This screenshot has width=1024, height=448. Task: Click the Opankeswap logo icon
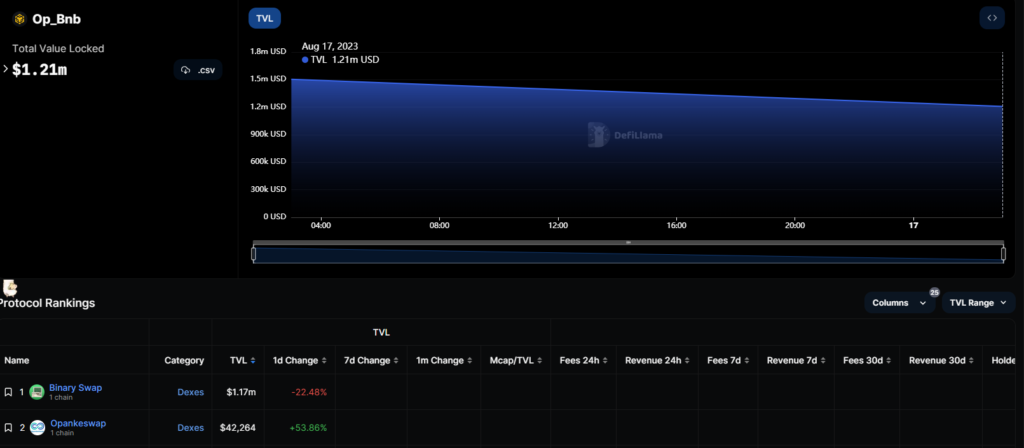pyautogui.click(x=37, y=428)
